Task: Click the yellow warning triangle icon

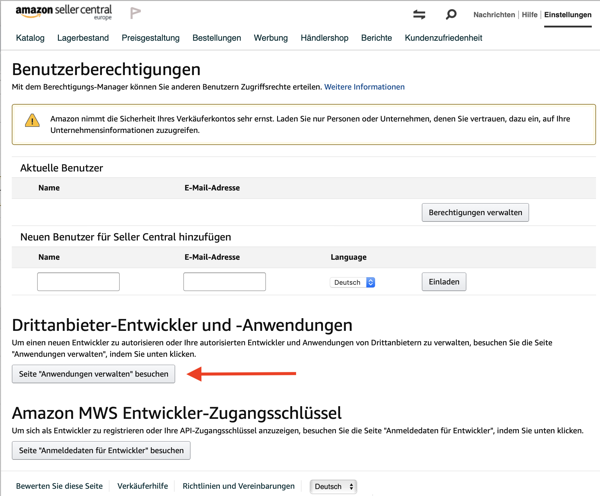Action: (x=32, y=121)
